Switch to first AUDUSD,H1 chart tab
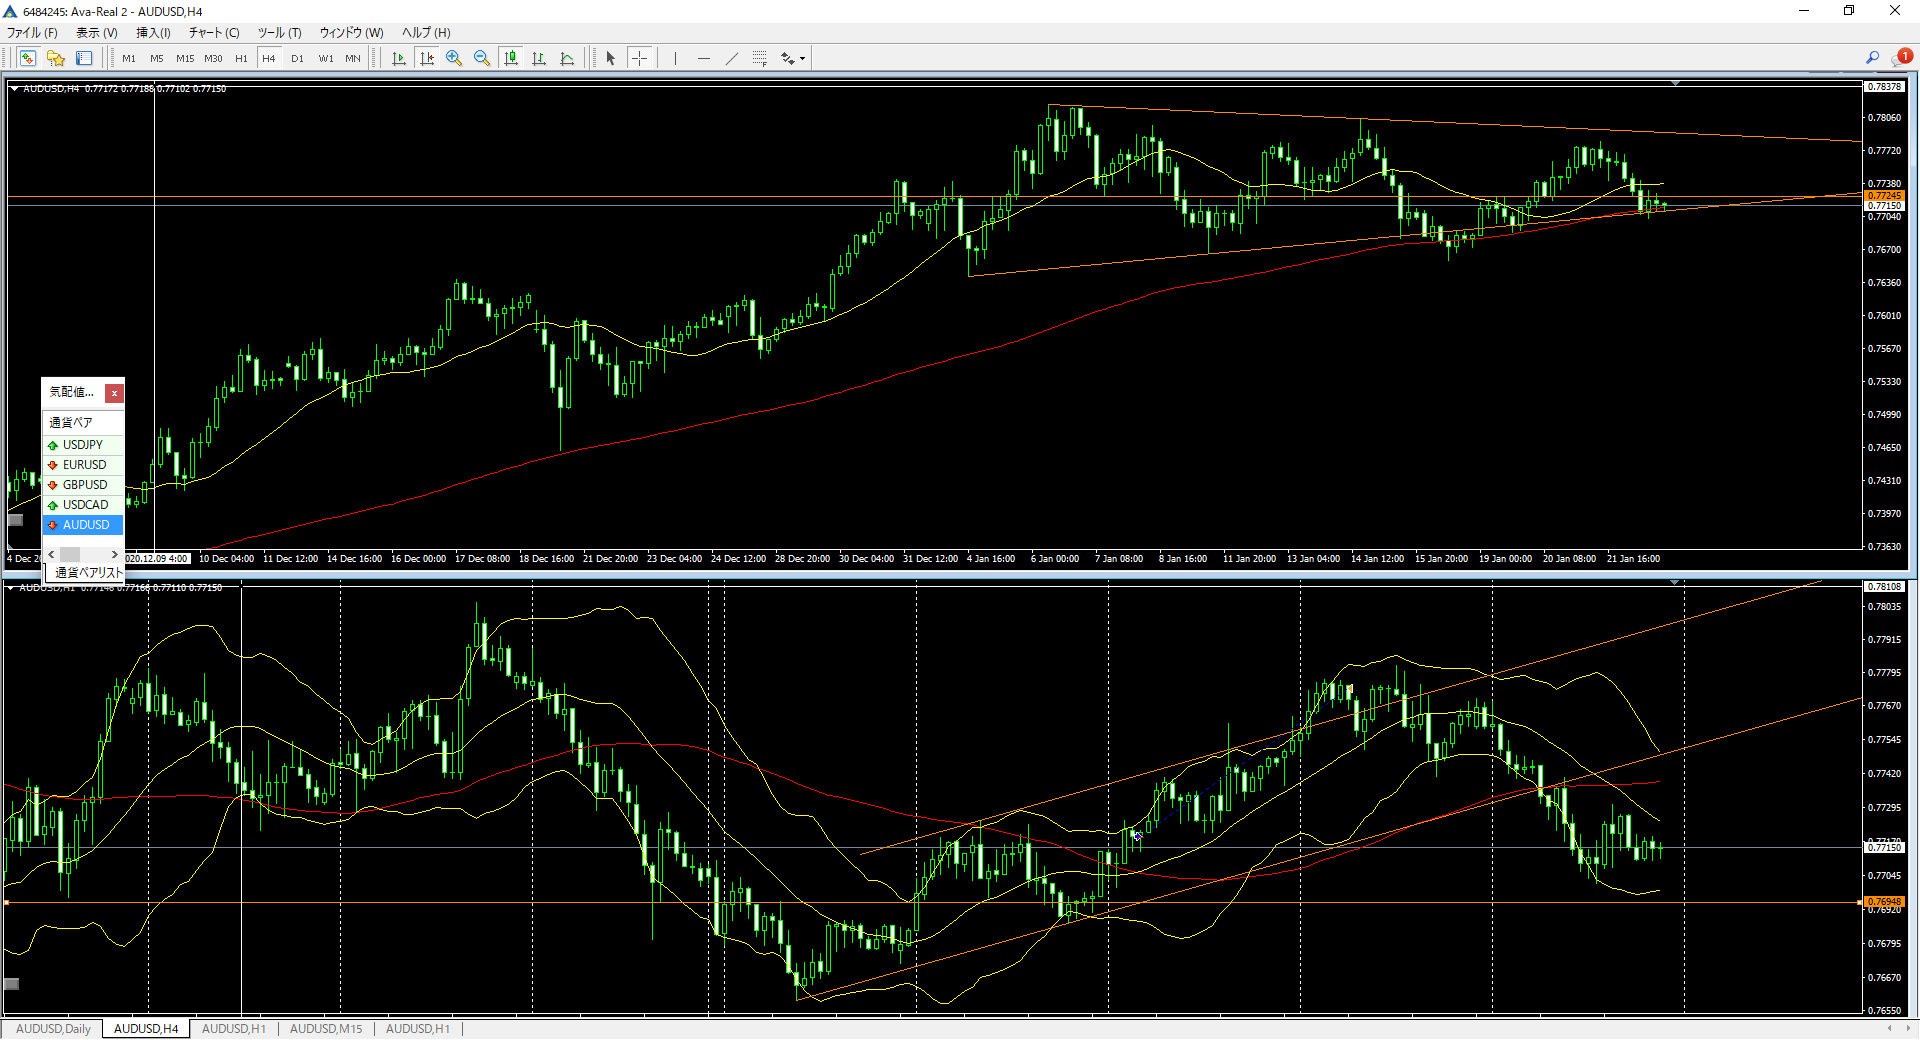This screenshot has height=1040, width=1920. coord(234,1029)
